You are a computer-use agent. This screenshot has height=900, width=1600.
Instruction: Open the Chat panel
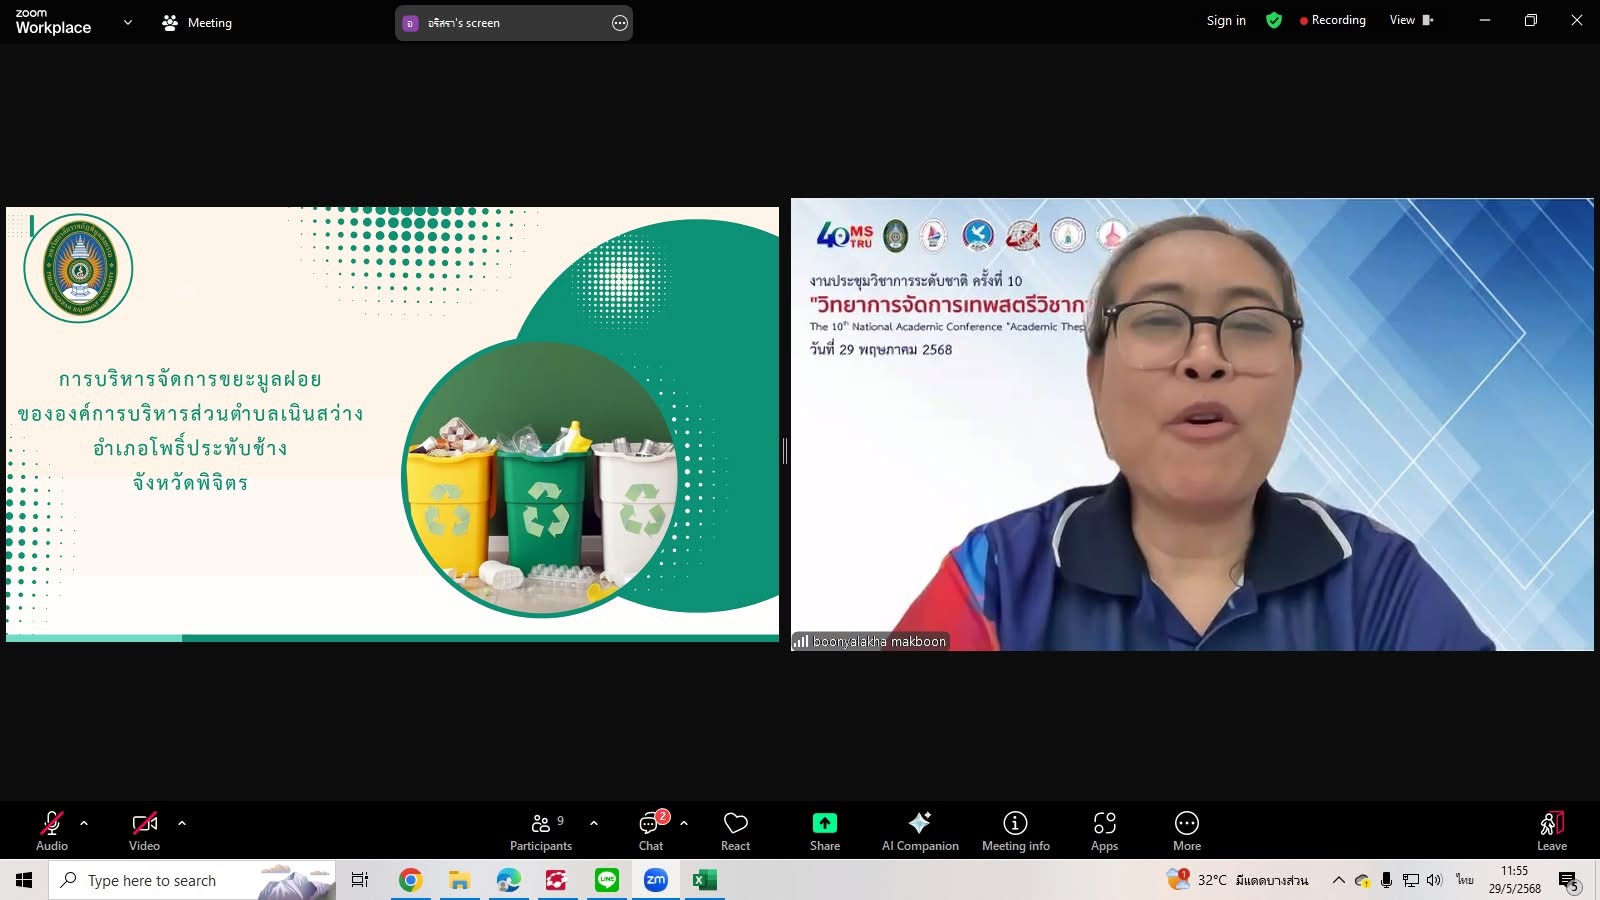pyautogui.click(x=651, y=830)
